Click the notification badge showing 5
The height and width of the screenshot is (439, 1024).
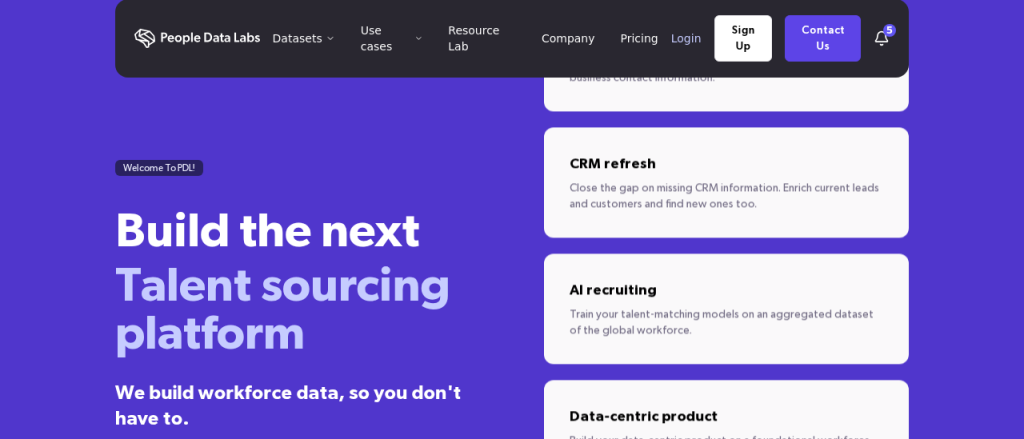[x=889, y=30]
